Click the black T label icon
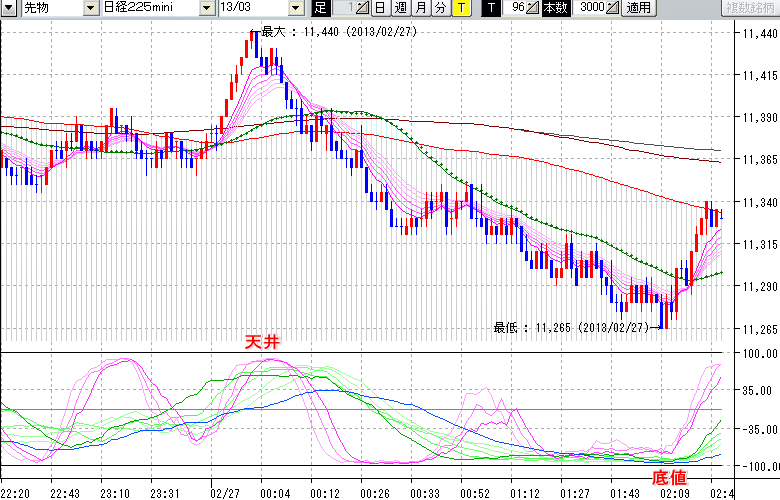 (492, 8)
